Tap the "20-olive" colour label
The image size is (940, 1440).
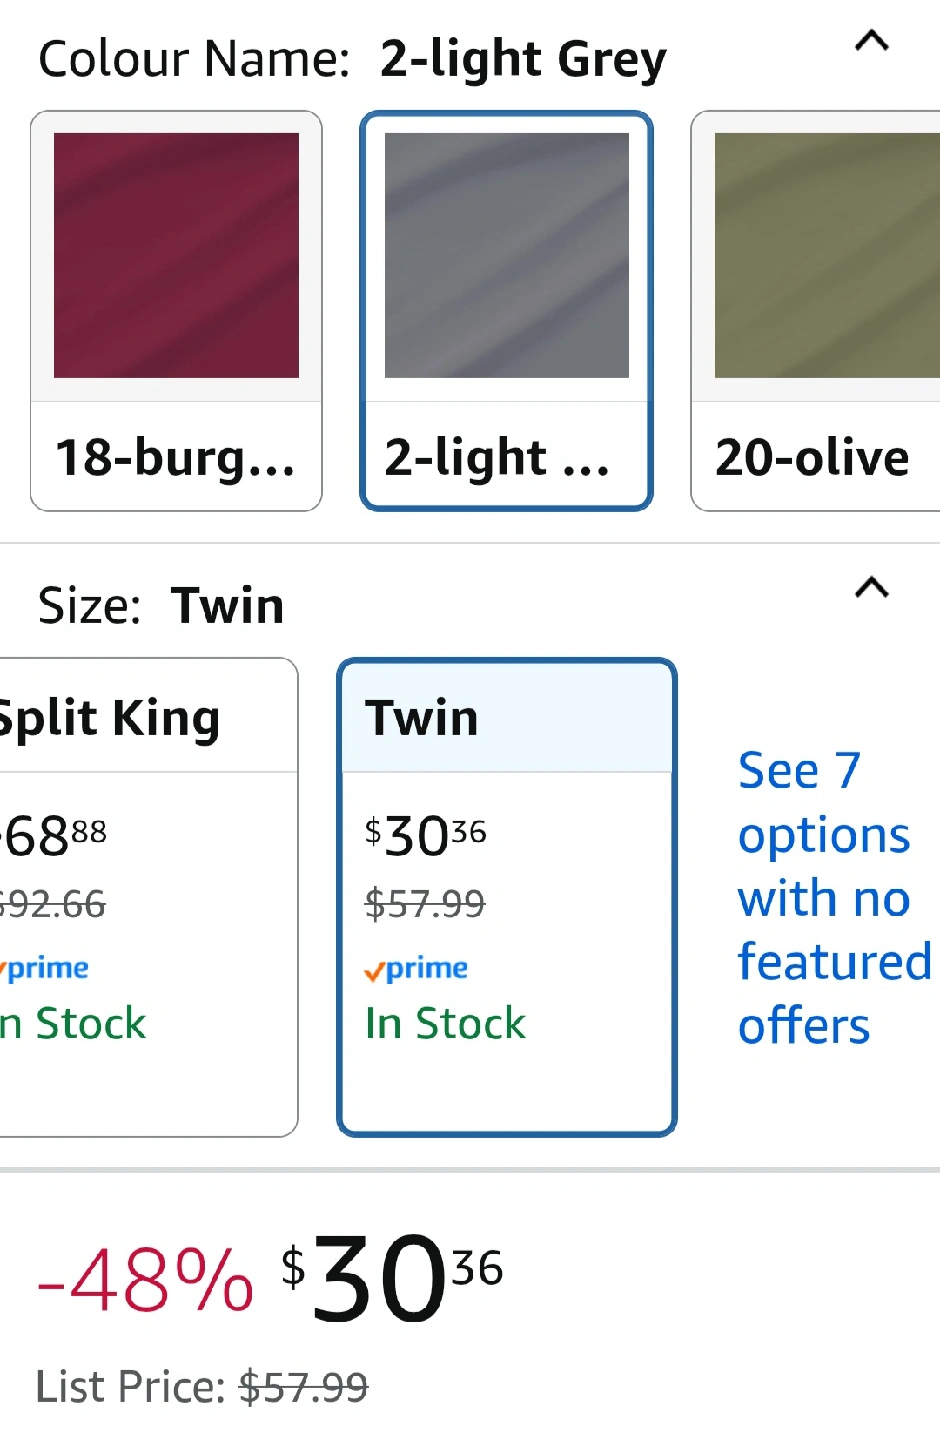812,458
